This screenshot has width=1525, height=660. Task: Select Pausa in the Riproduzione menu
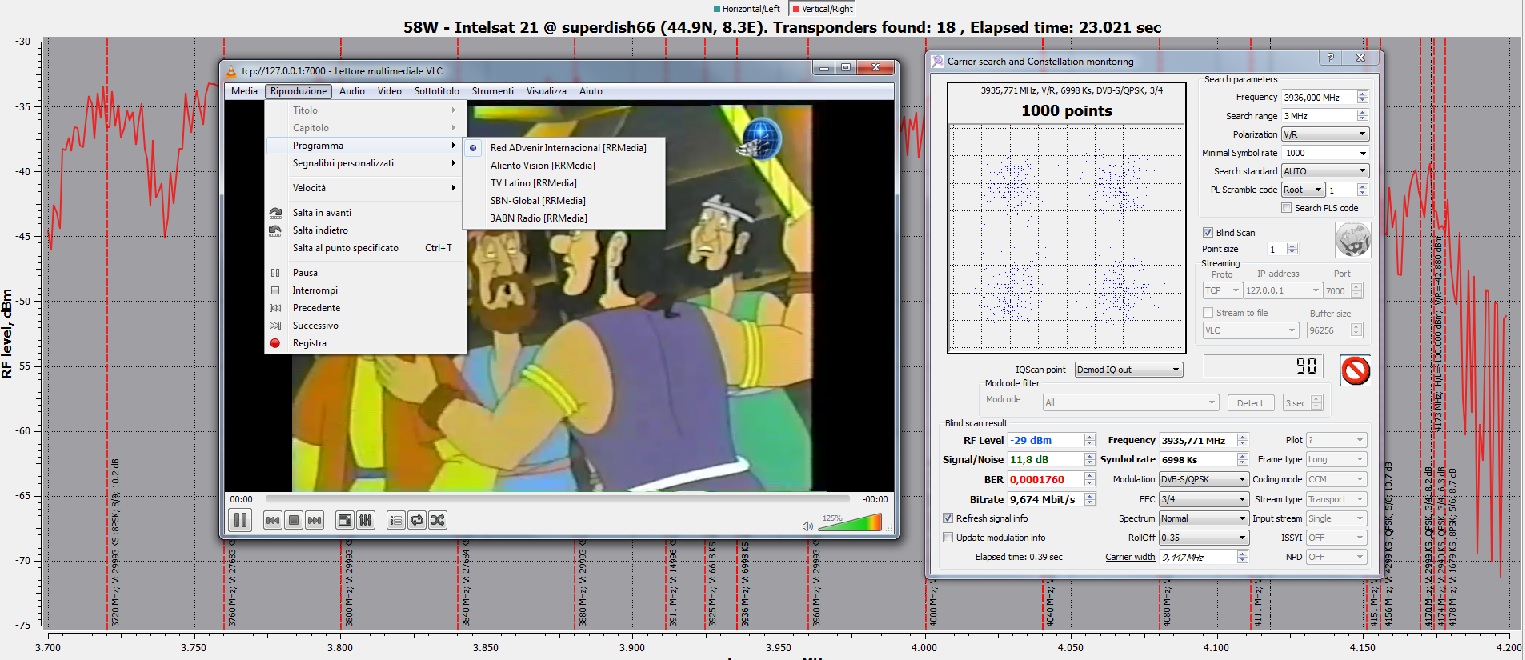click(365, 272)
